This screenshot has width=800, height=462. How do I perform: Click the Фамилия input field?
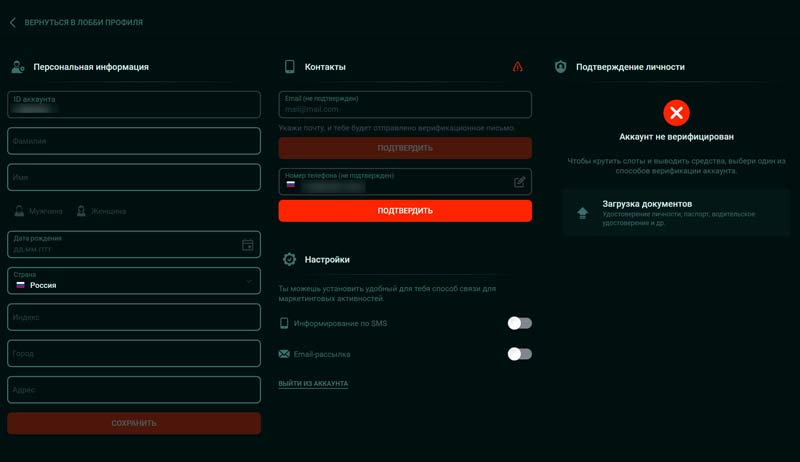pos(134,141)
